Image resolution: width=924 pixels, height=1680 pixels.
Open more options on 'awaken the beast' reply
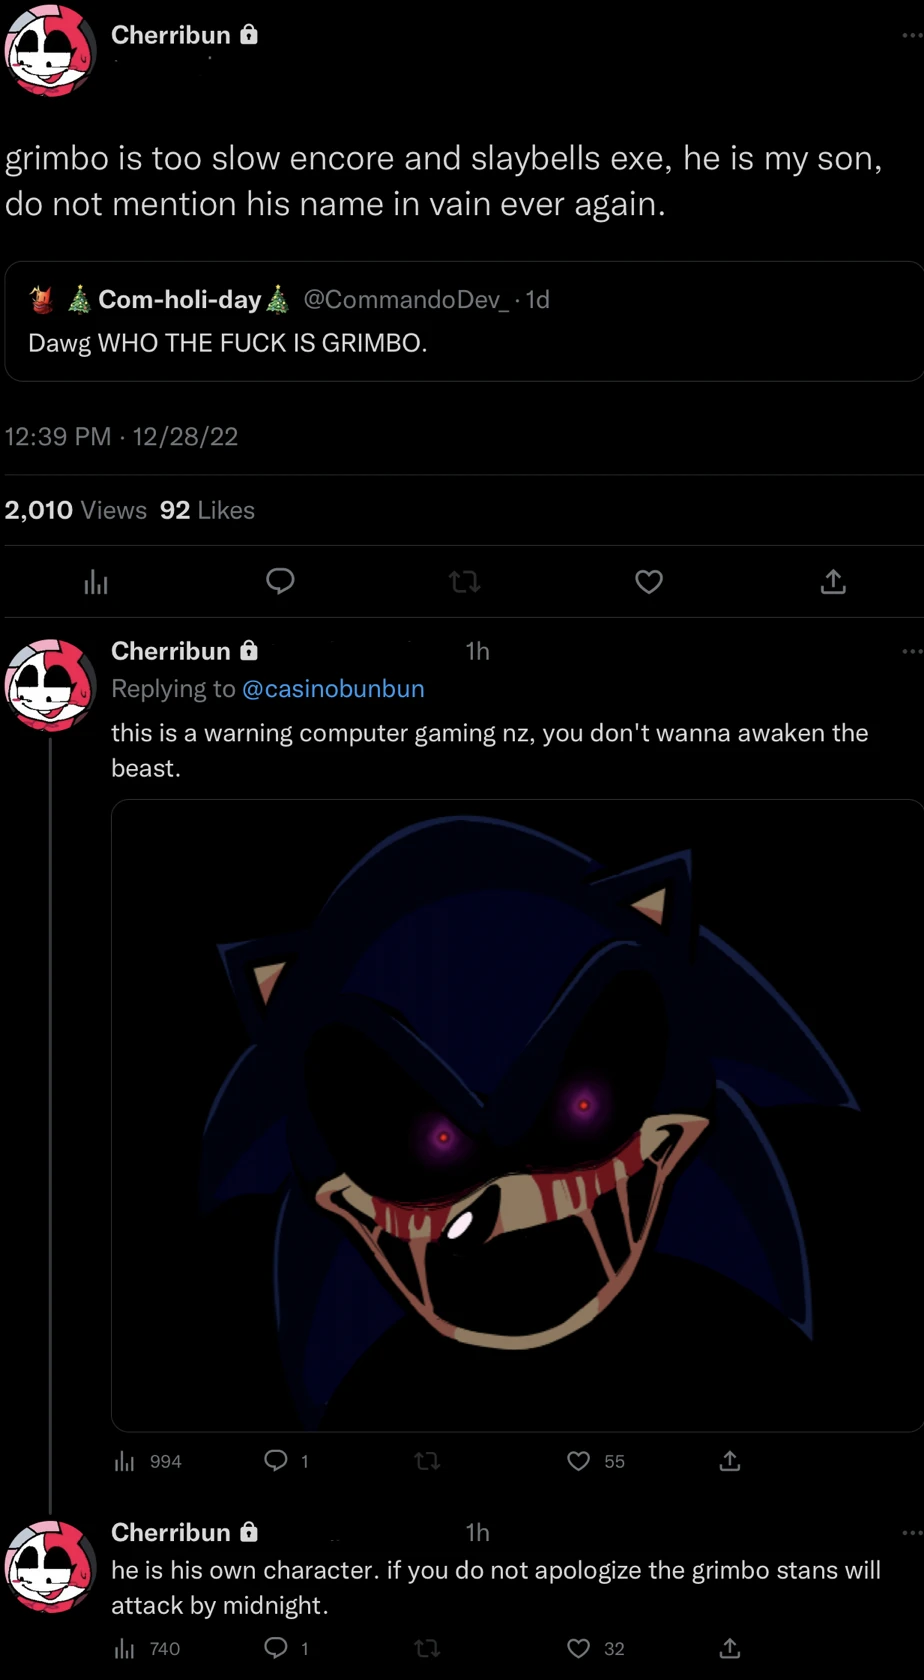[912, 651]
